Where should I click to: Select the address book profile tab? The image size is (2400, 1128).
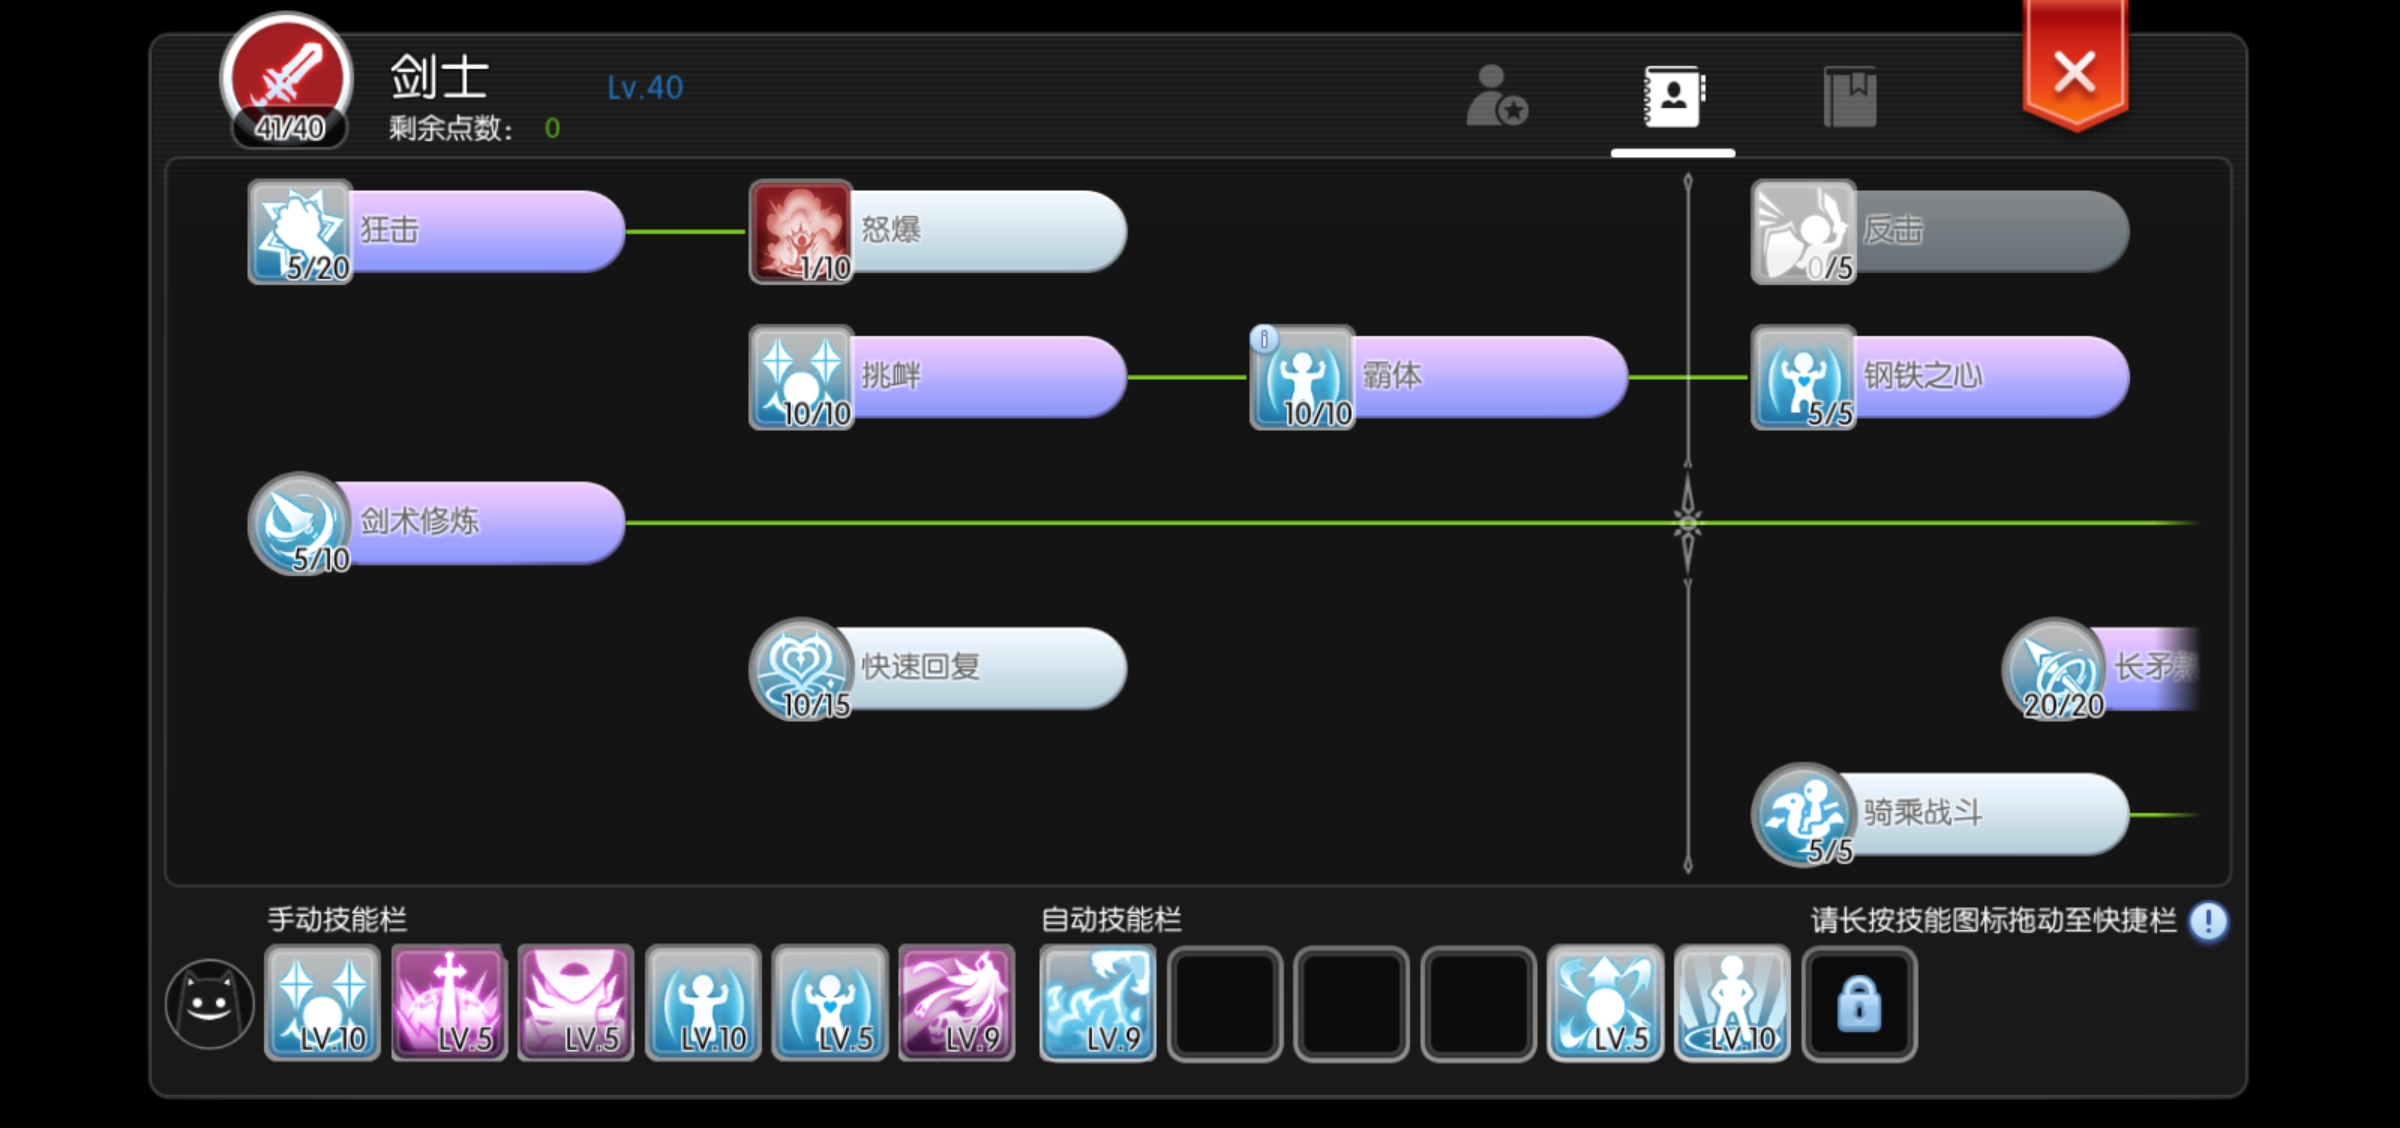tap(1674, 96)
